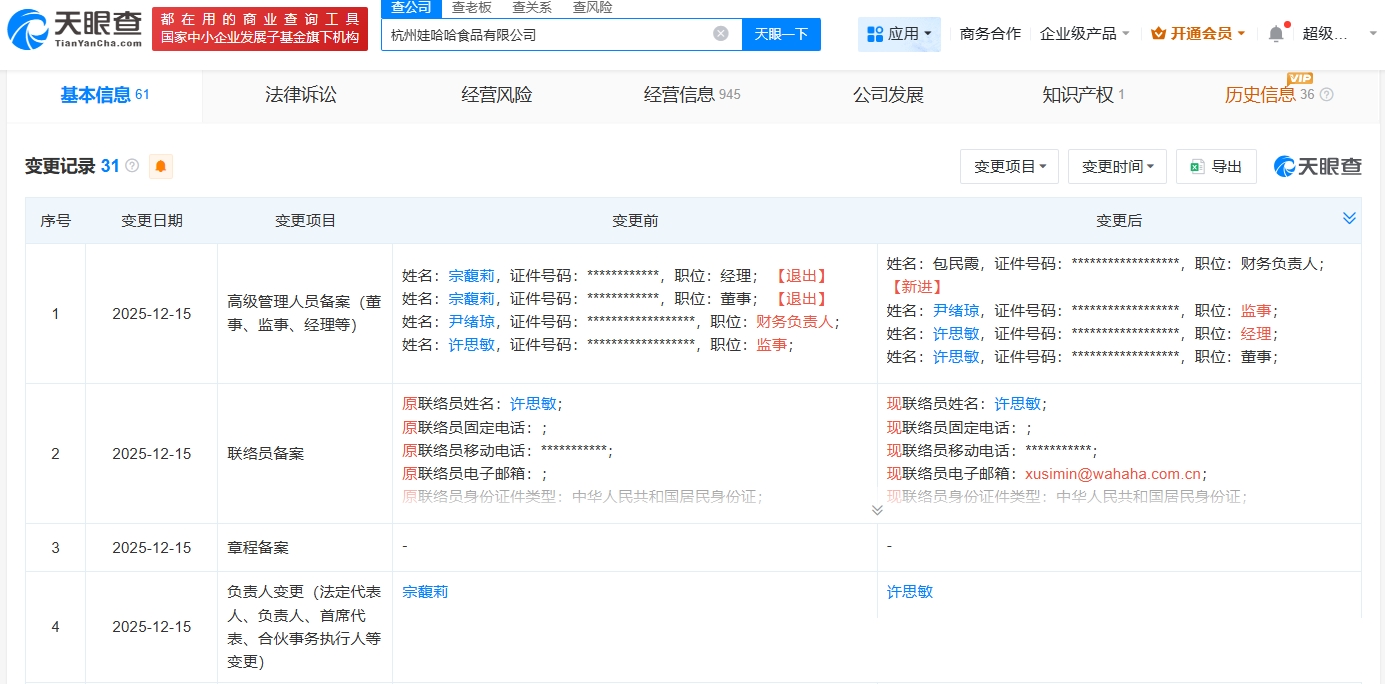Click the TianYanCha logo at top left
1385x684 pixels.
click(x=75, y=30)
